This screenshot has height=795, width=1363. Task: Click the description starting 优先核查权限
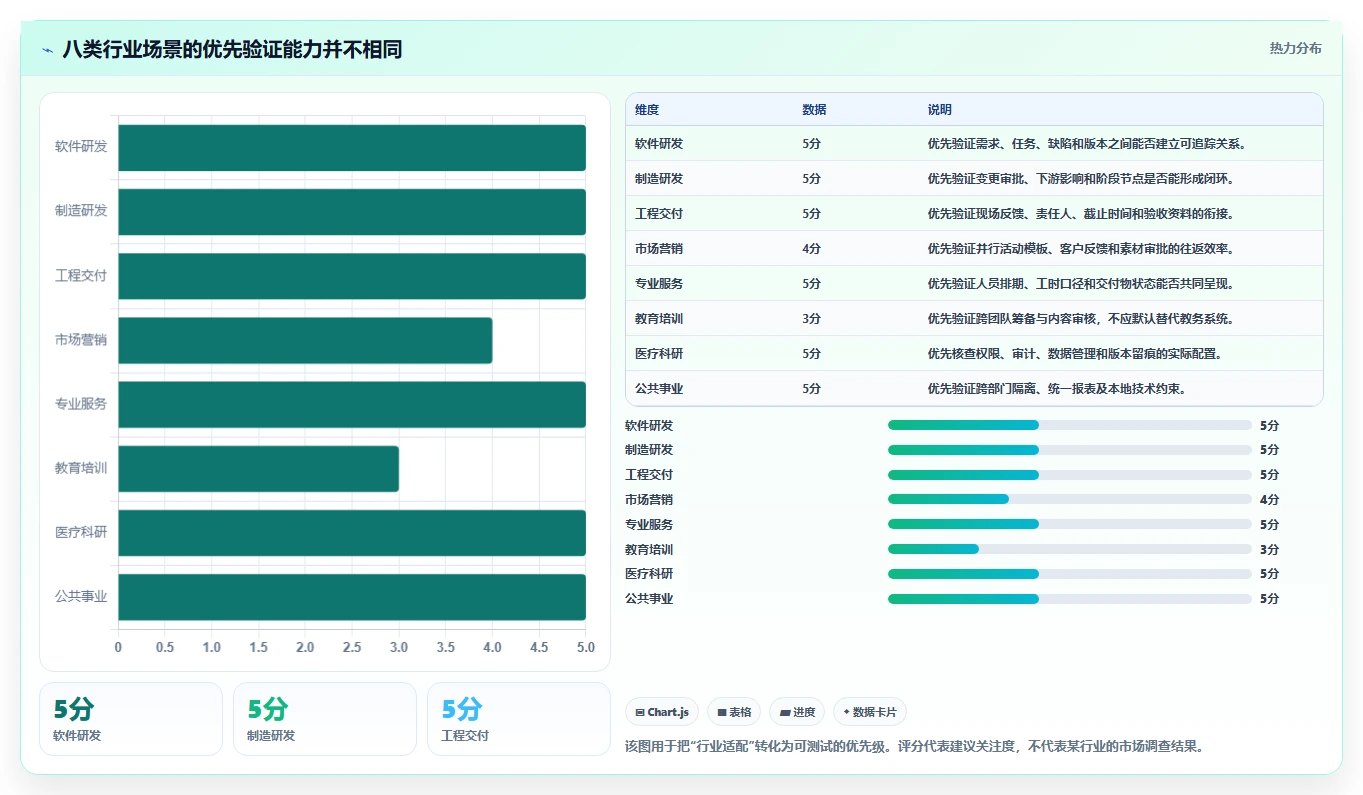click(x=1075, y=354)
